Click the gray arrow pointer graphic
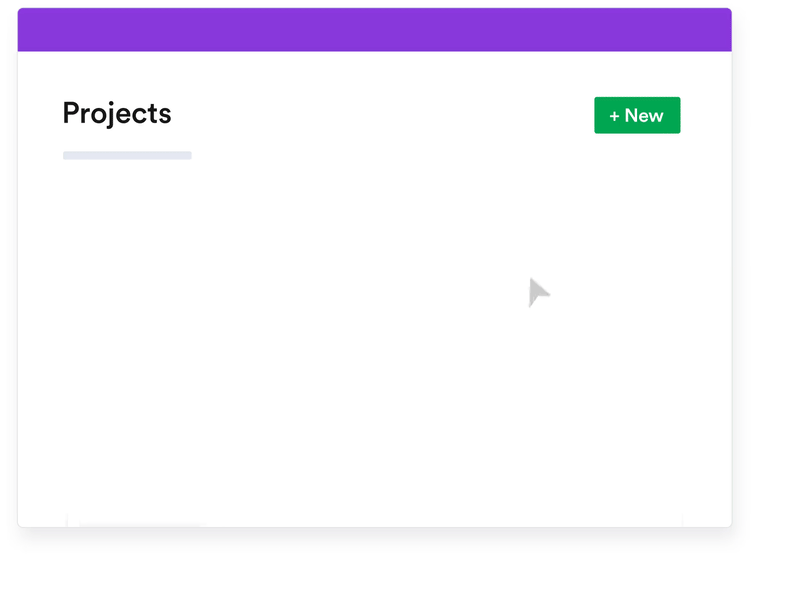The height and width of the screenshot is (591, 800). click(x=538, y=292)
